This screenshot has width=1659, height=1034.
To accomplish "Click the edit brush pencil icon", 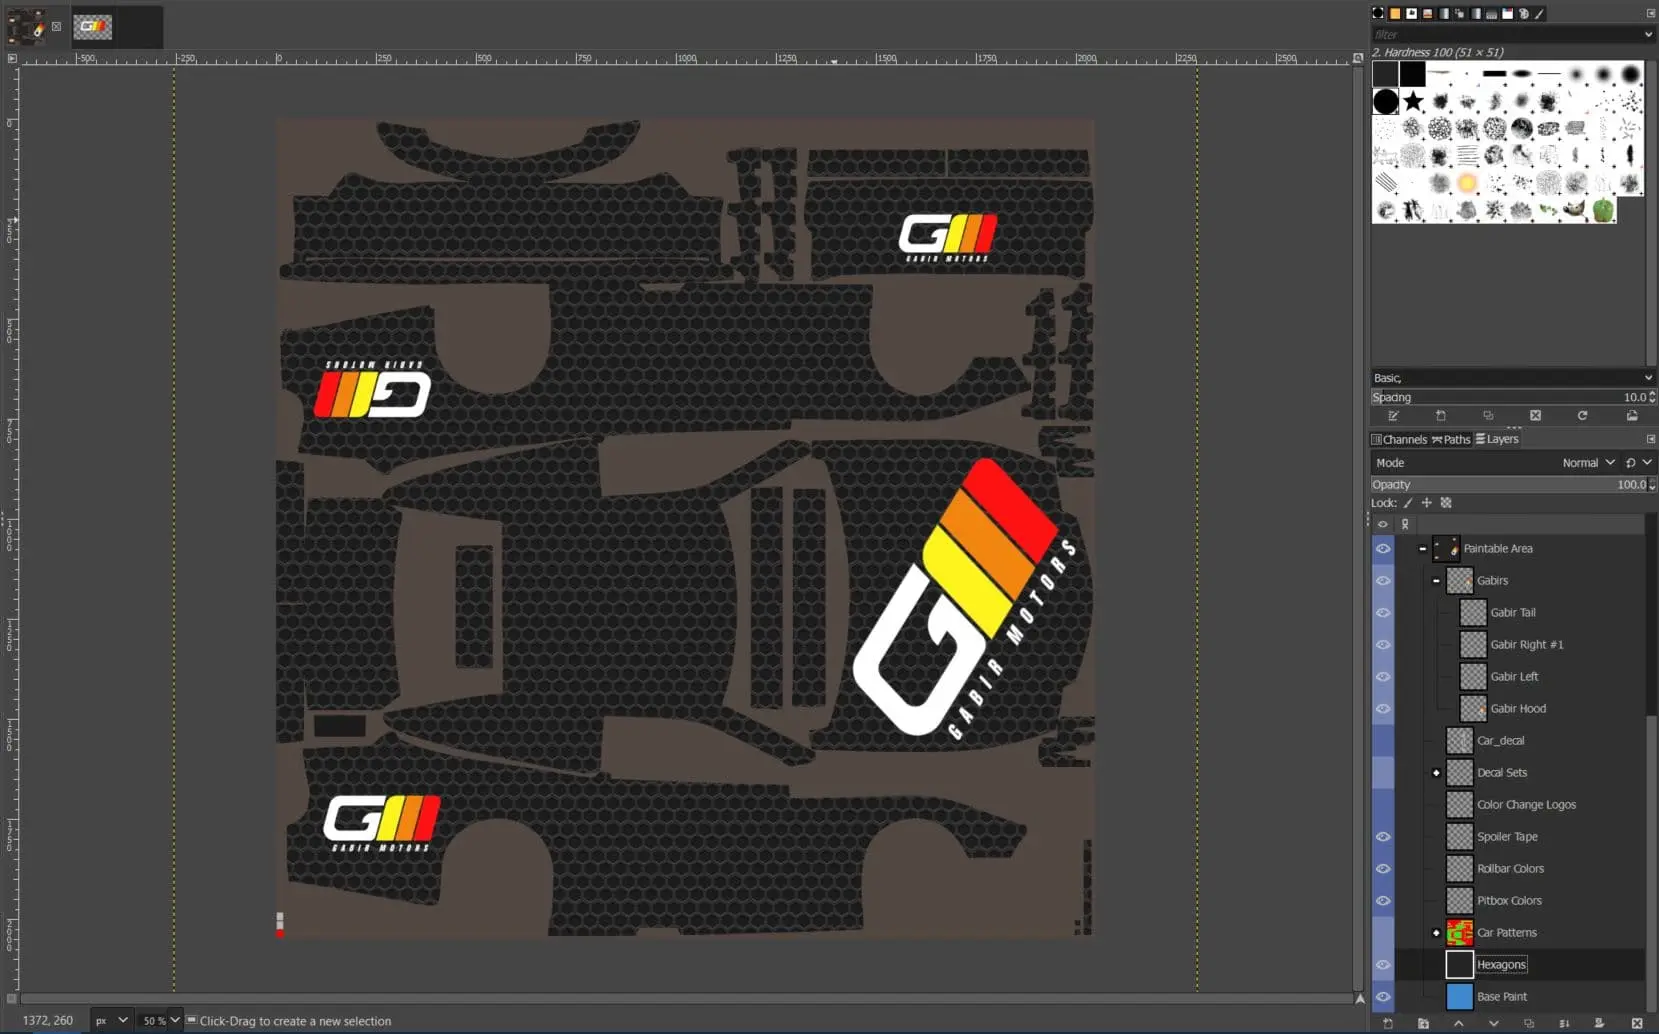I will point(1393,416).
